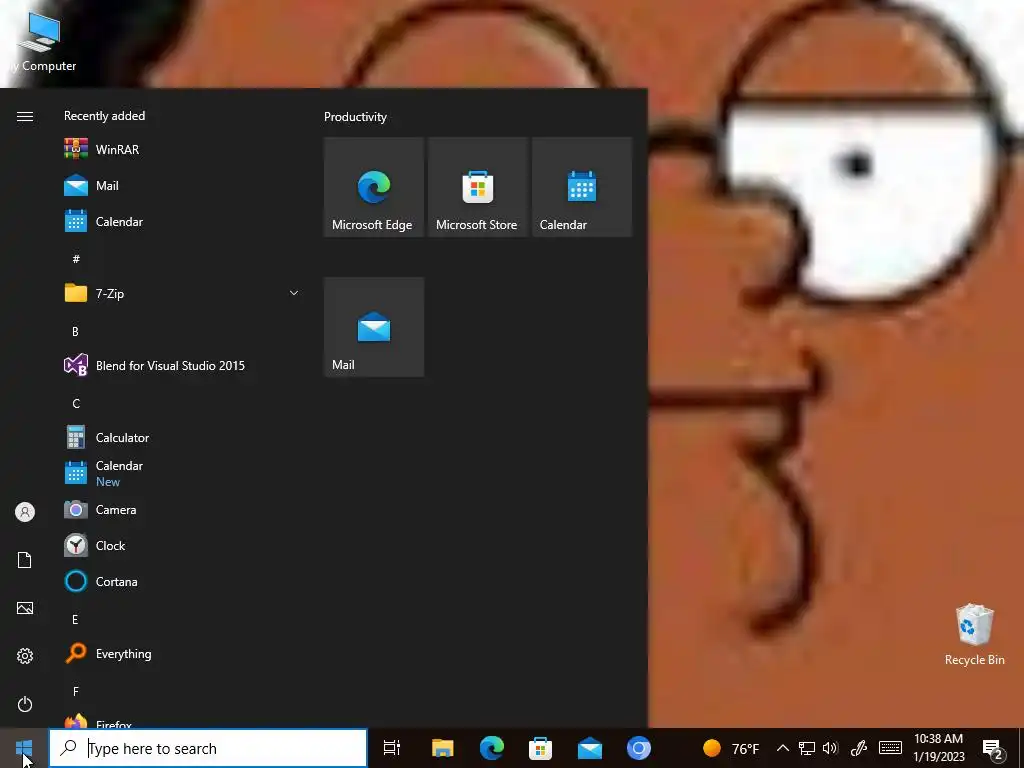Click the 'F' letter header

pos(75,692)
